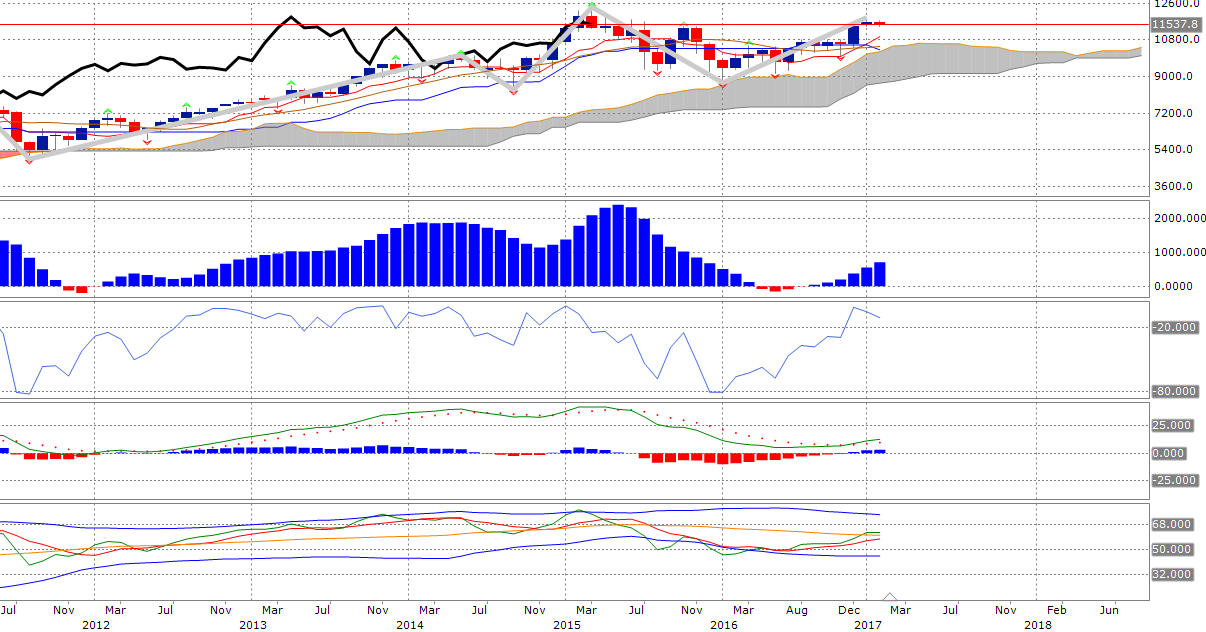Click the Feb month label on time axis
Viewport: 1206px width, 632px height.
(x=1056, y=609)
